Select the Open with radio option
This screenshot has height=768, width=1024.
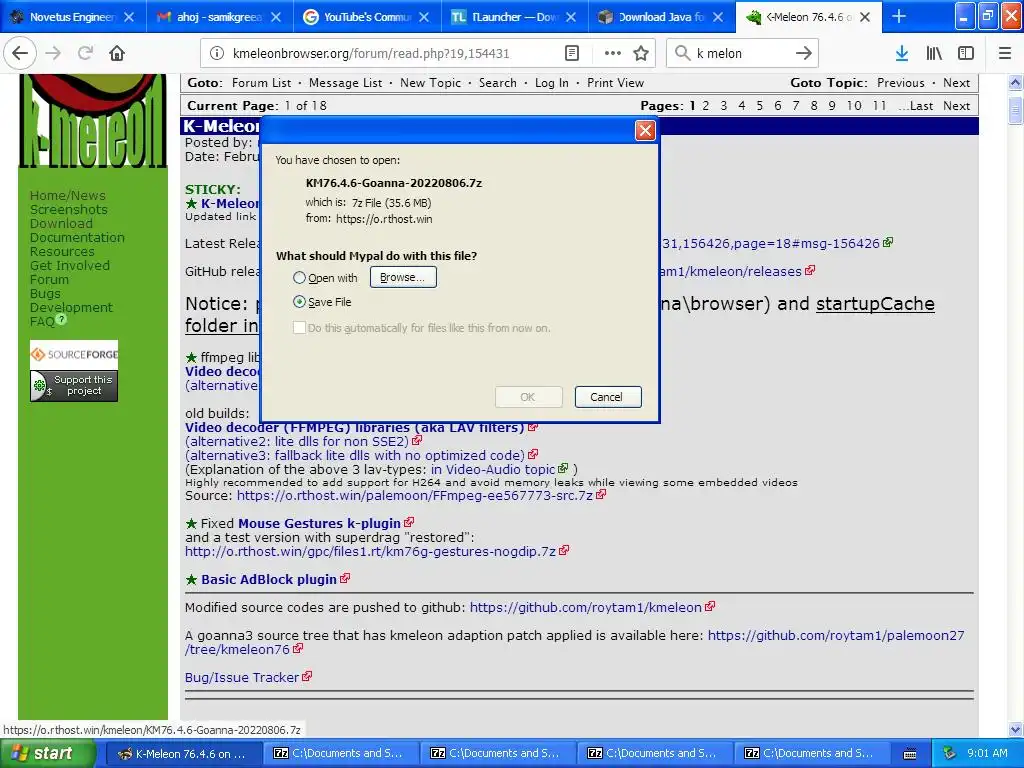(x=299, y=278)
